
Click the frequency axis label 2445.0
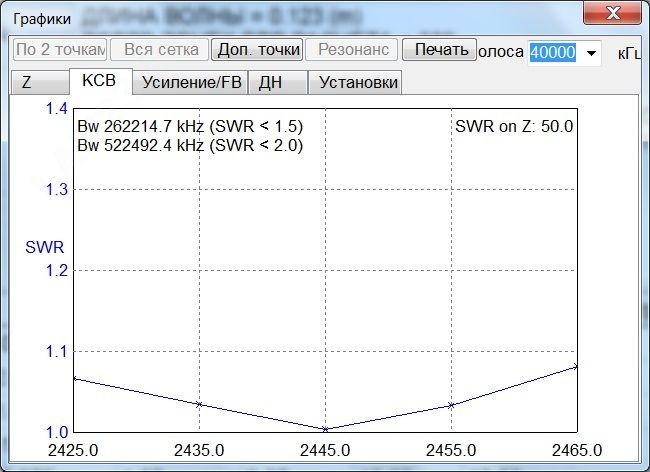pyautogui.click(x=325, y=450)
